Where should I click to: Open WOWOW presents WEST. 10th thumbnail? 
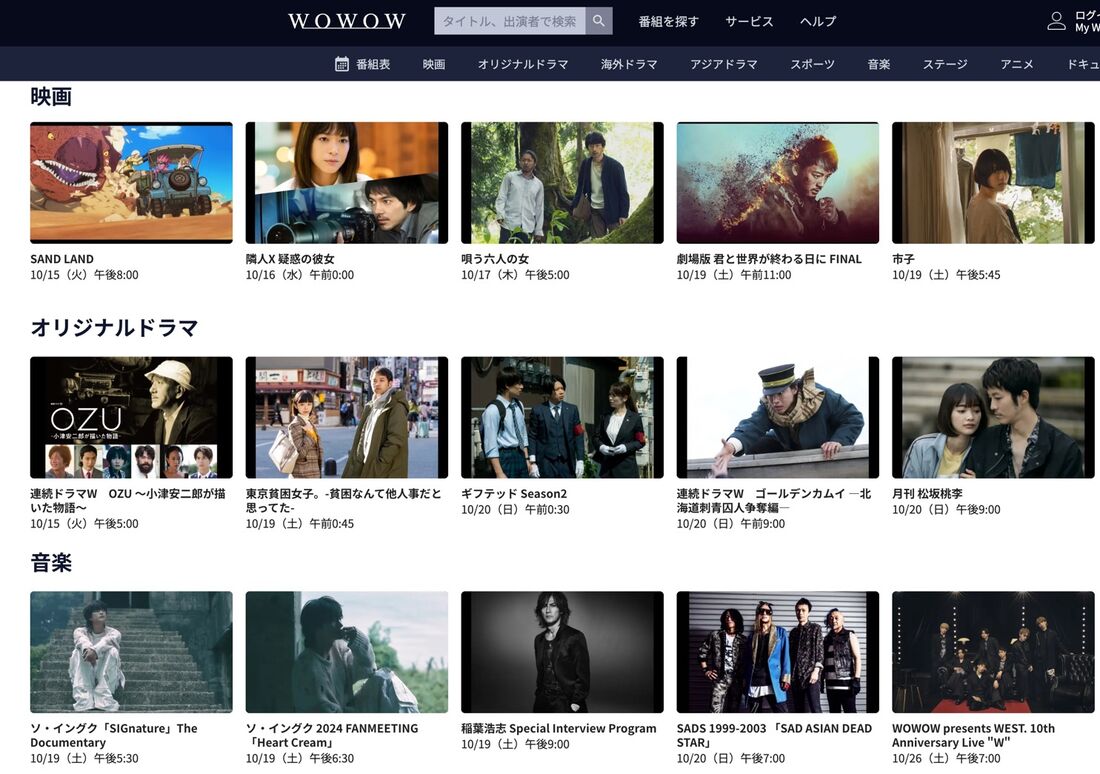pyautogui.click(x=993, y=652)
